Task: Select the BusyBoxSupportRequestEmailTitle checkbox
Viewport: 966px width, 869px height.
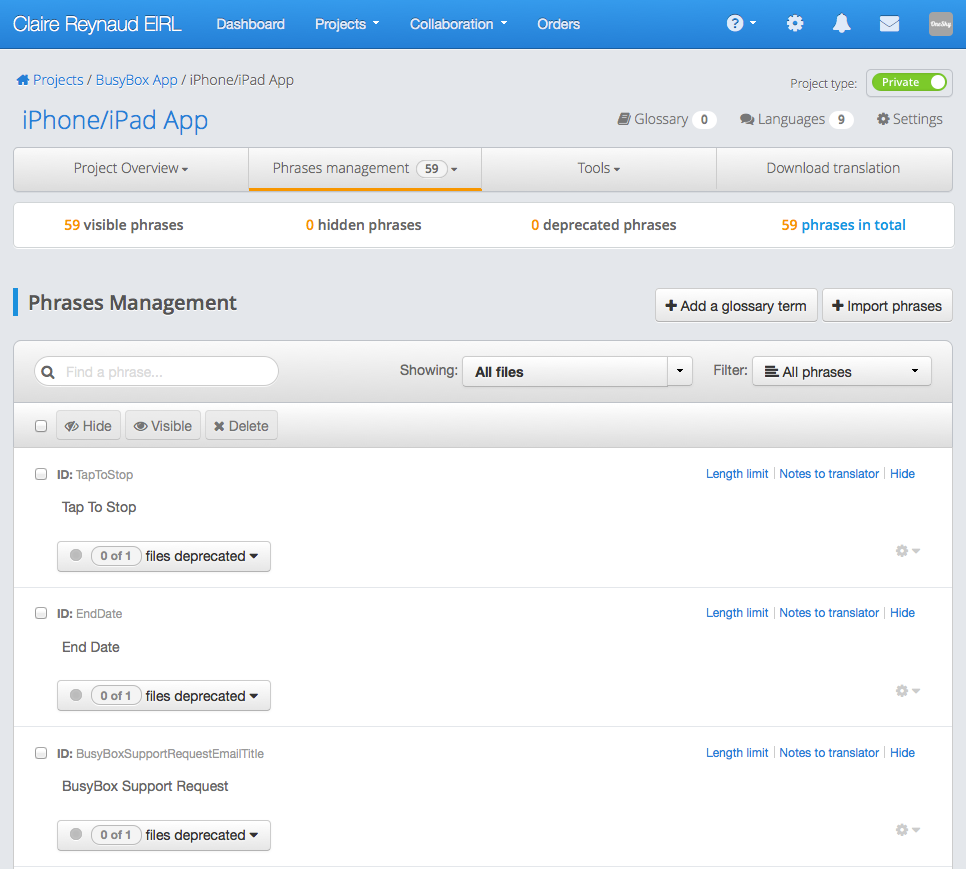Action: tap(41, 753)
